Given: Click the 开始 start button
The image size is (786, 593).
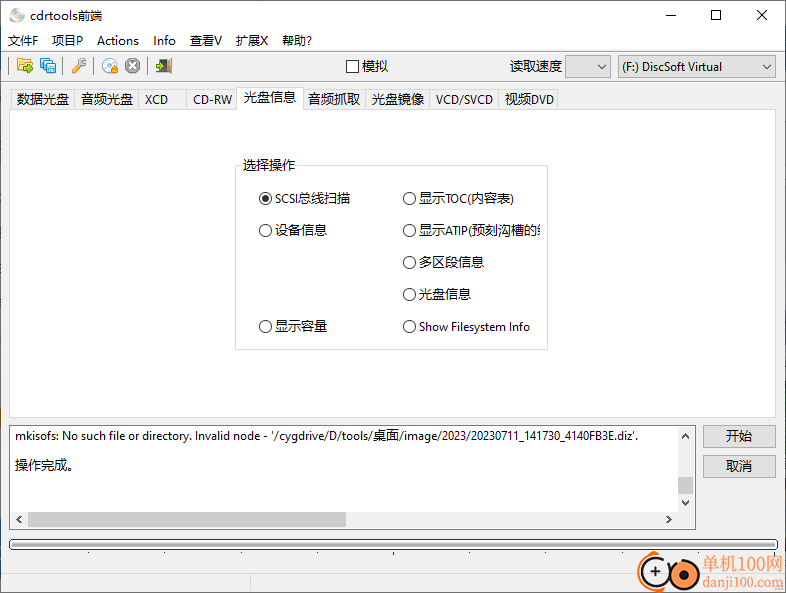Looking at the screenshot, I should tap(739, 436).
